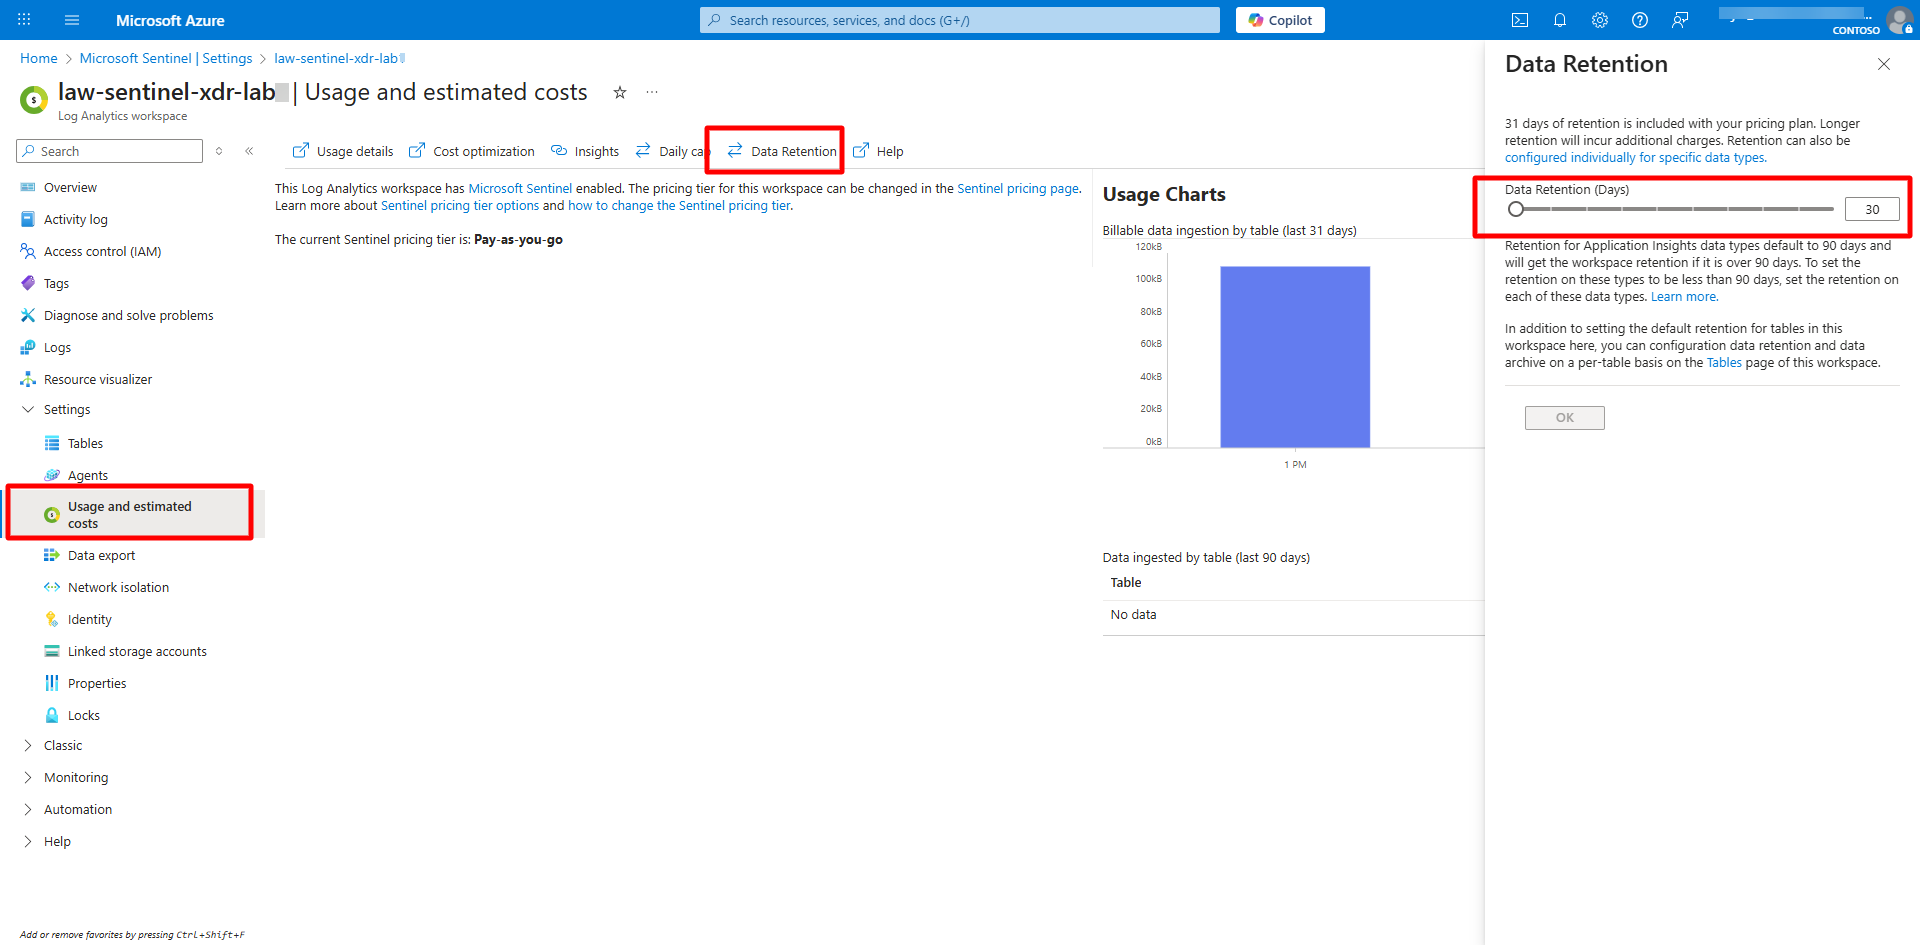Click the Microsoft Azure logo text
1920x945 pixels.
(170, 20)
